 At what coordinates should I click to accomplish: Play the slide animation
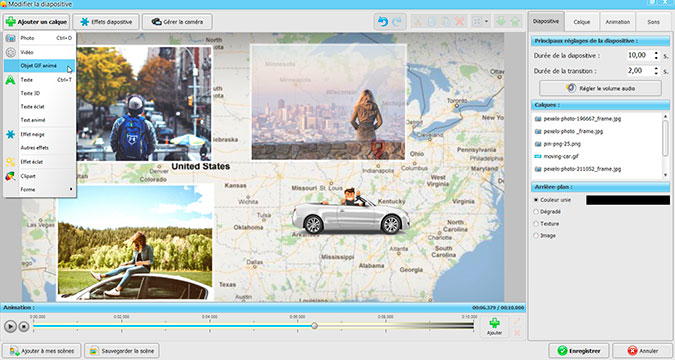(x=10, y=326)
